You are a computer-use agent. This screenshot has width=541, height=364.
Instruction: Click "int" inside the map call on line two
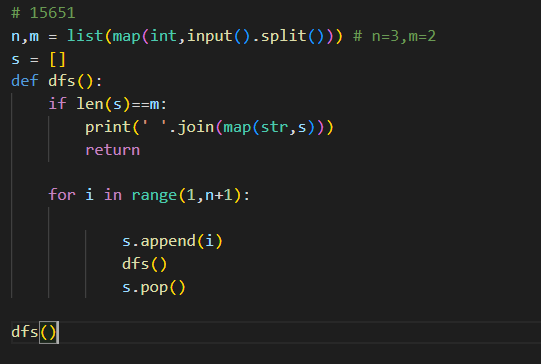point(164,36)
